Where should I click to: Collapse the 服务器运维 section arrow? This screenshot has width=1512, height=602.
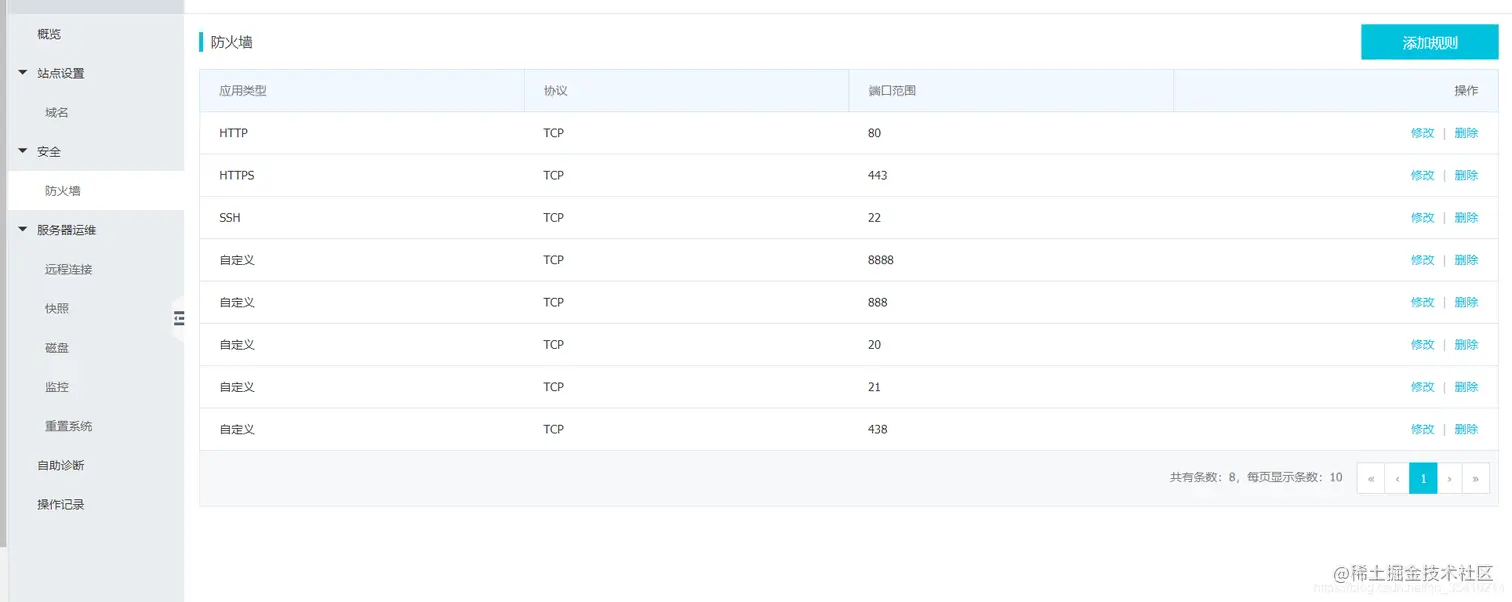23,230
